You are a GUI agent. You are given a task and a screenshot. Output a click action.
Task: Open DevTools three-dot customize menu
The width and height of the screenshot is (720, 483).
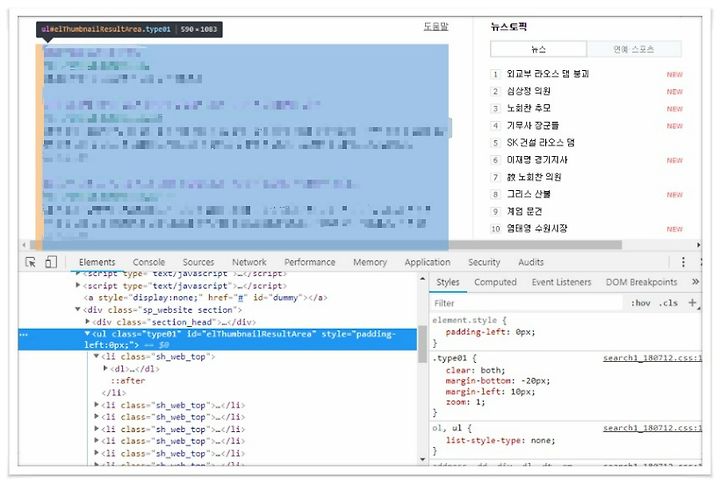tap(683, 262)
